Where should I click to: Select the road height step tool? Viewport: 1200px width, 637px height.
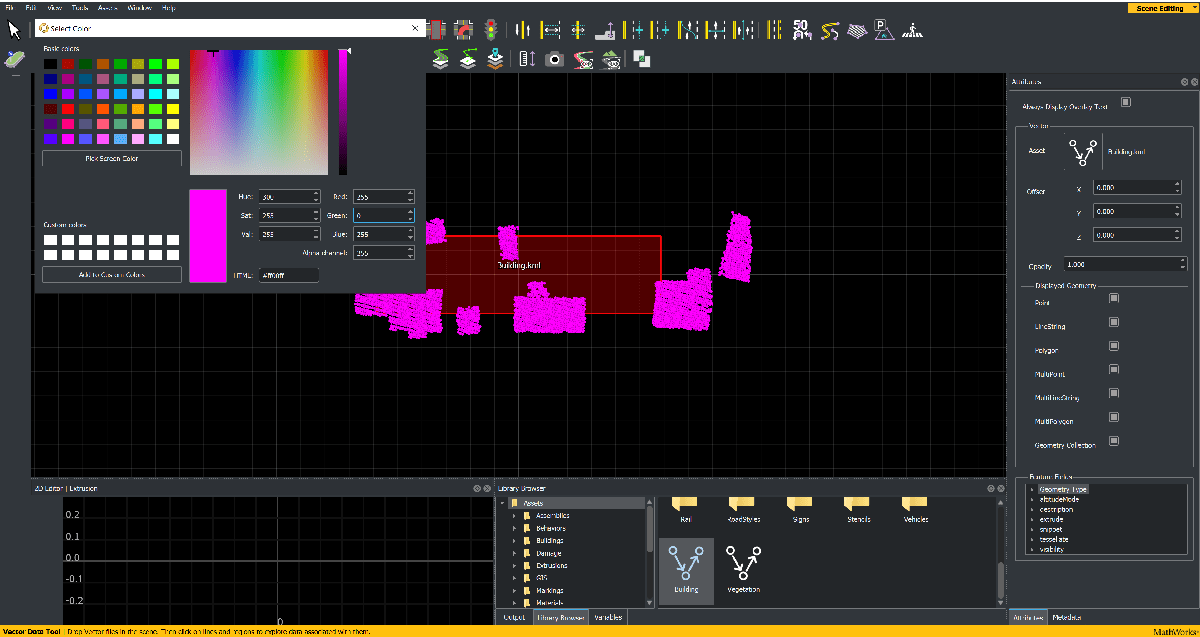(605, 30)
